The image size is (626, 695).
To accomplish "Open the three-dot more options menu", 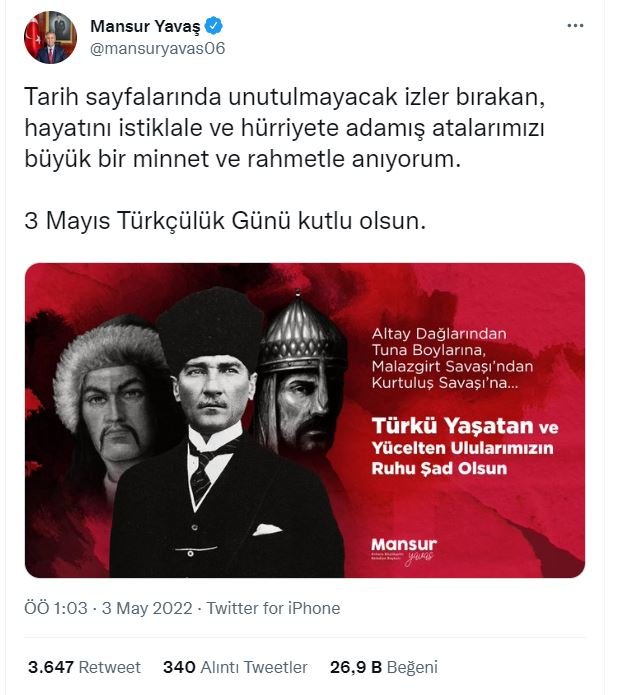I will (x=575, y=25).
